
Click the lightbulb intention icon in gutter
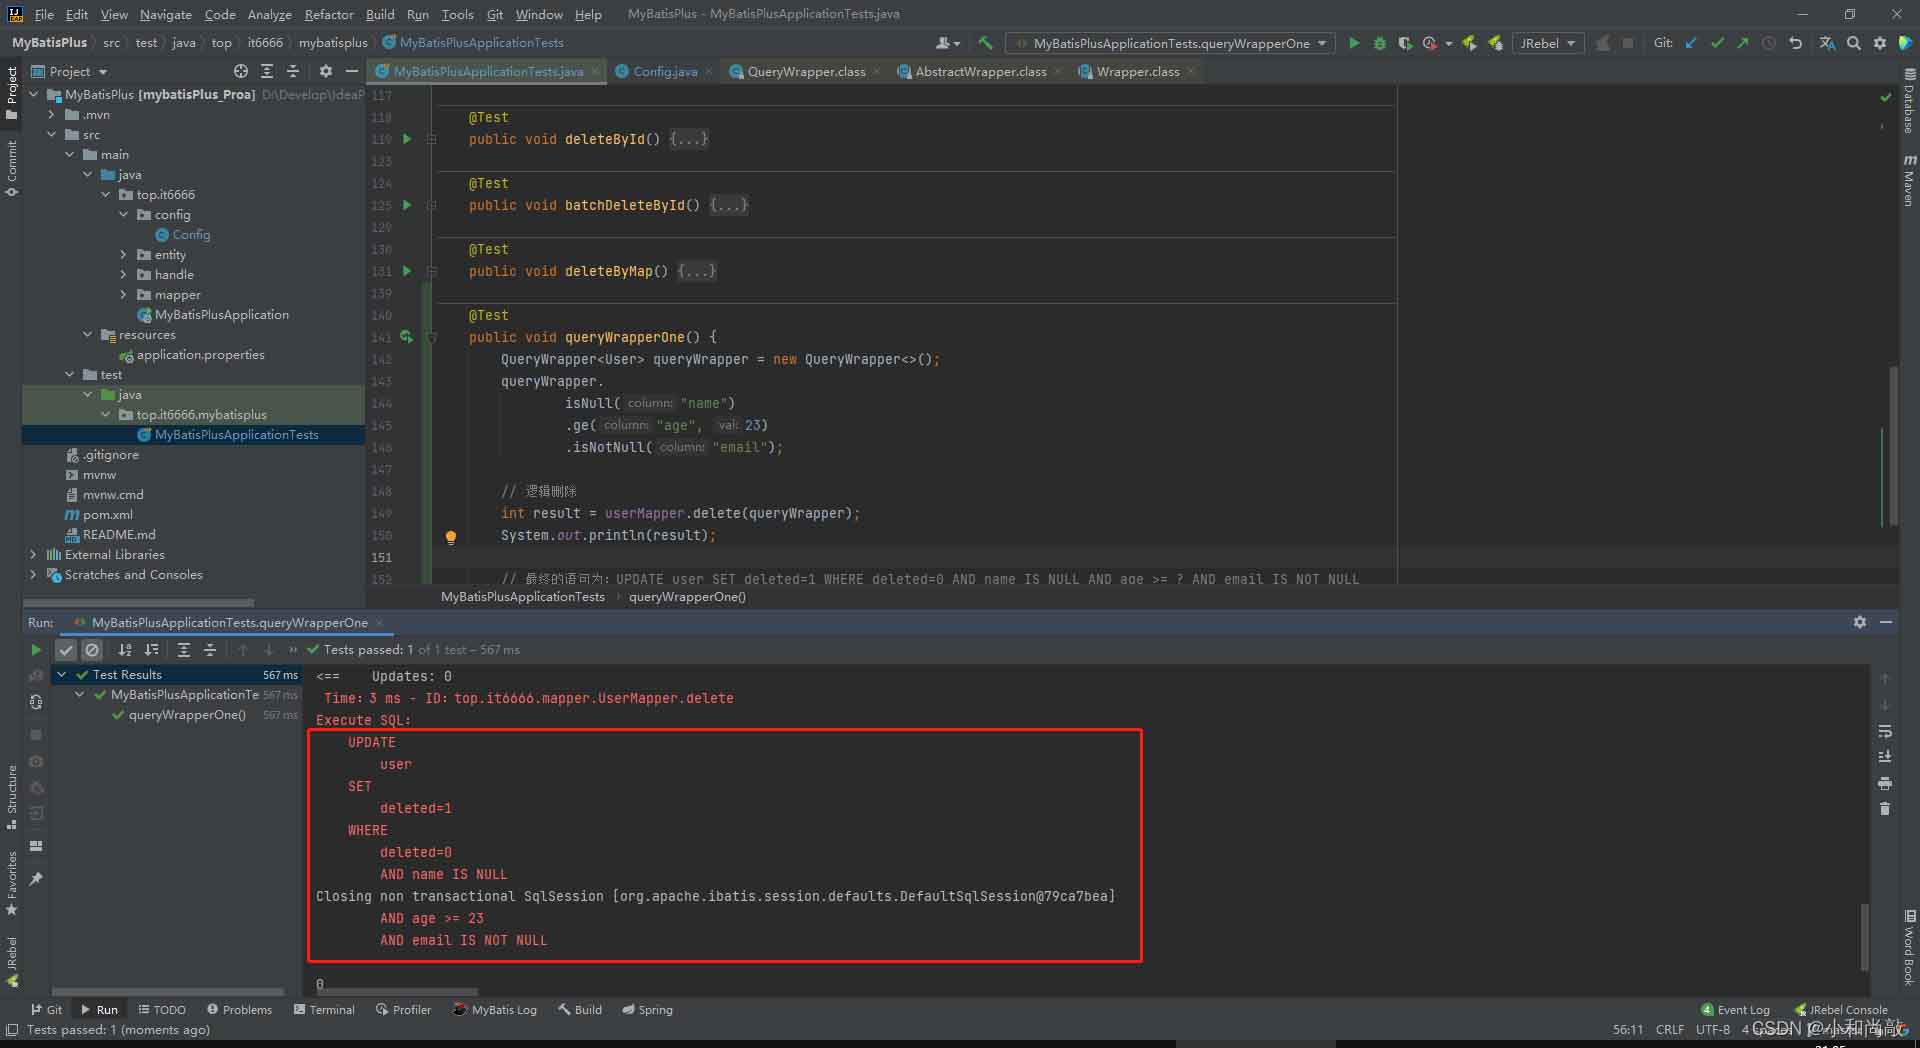pyautogui.click(x=450, y=537)
